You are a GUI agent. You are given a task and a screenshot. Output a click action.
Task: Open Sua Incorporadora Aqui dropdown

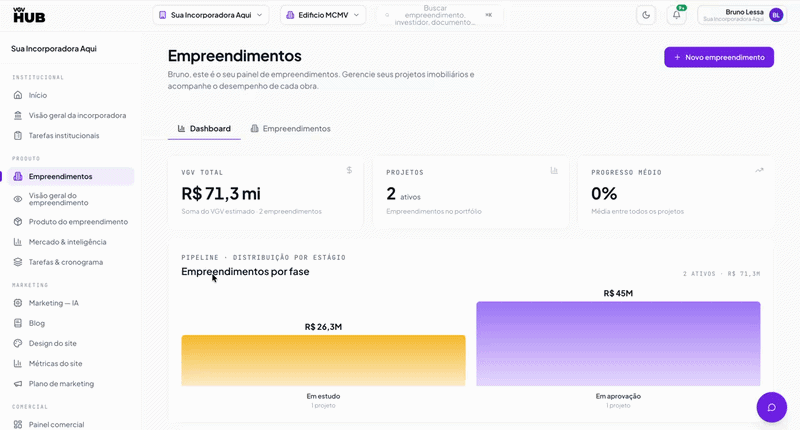click(x=211, y=15)
